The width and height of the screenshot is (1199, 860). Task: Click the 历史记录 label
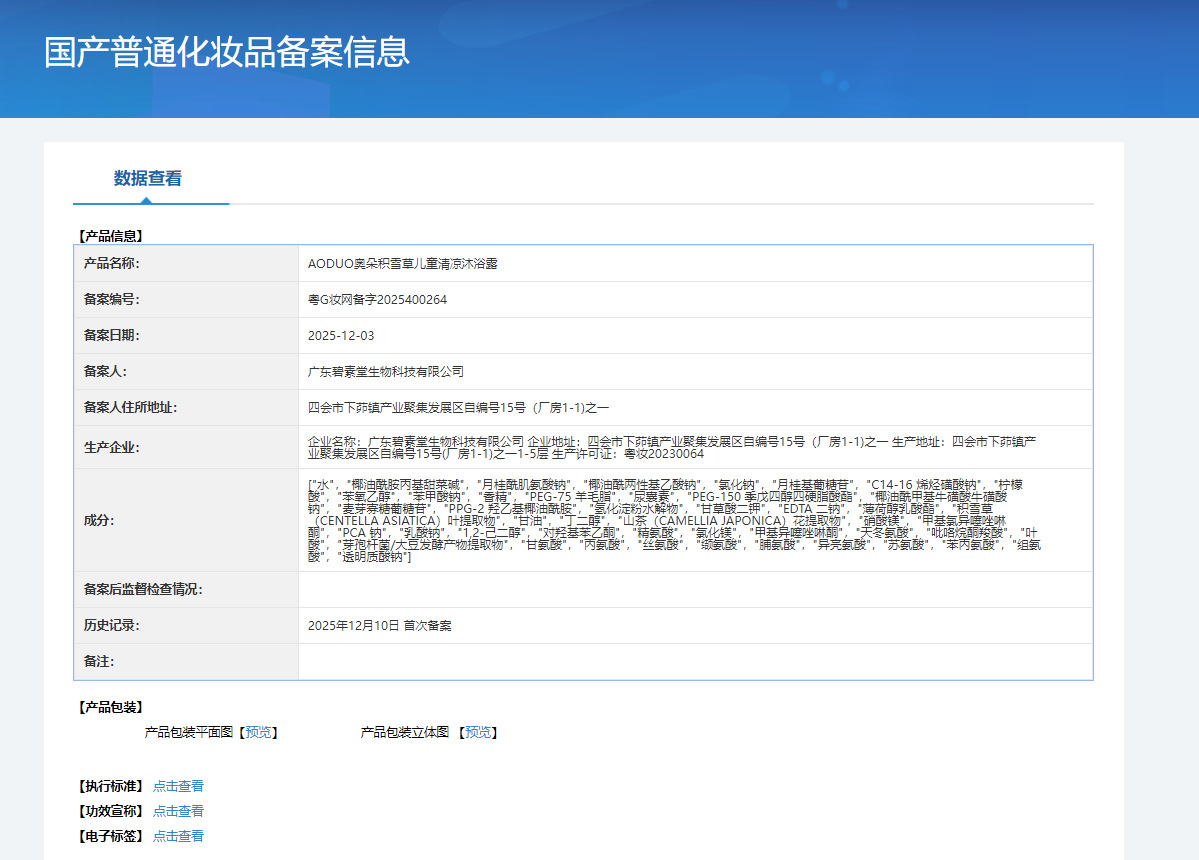[x=112, y=625]
